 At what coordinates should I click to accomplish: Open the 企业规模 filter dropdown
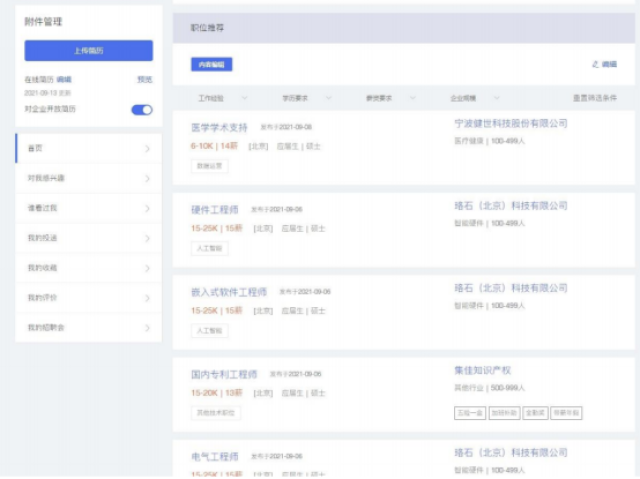(475, 98)
